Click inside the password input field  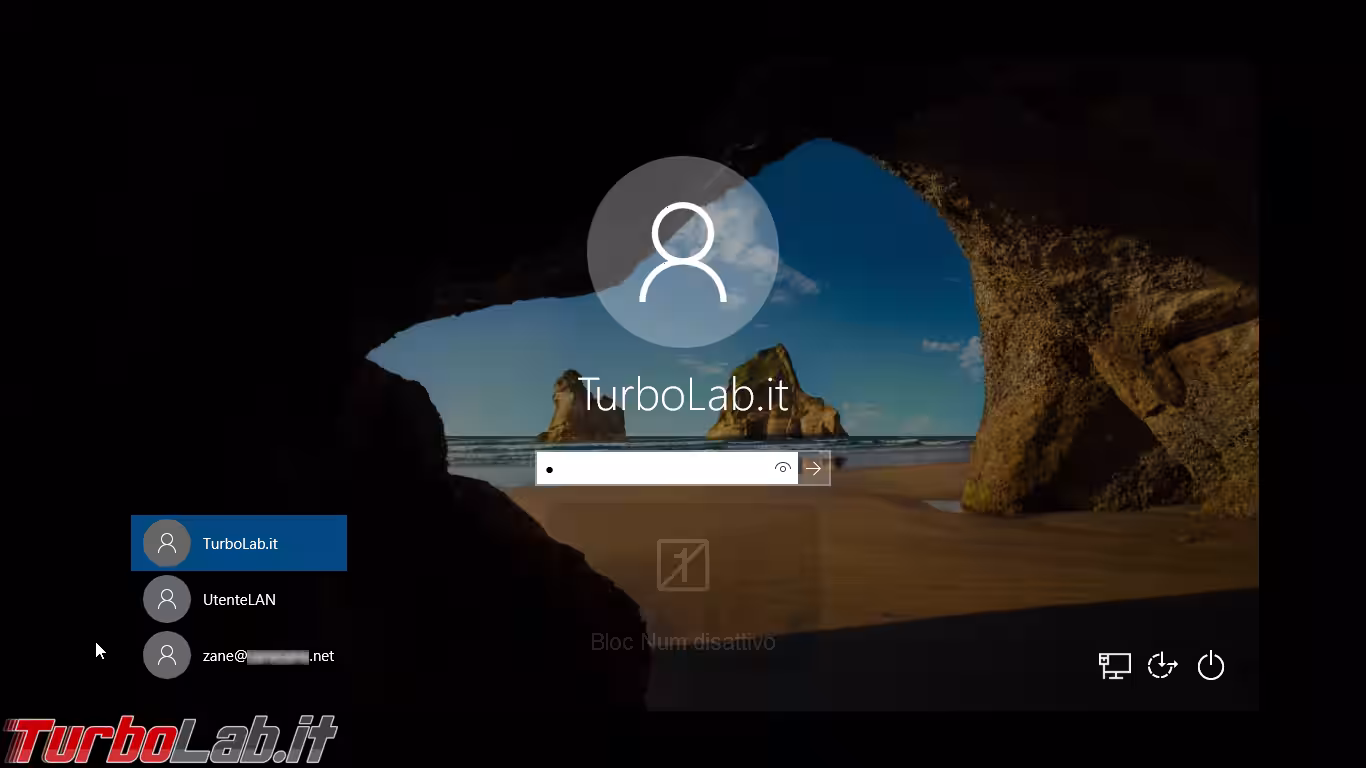[x=660, y=468]
